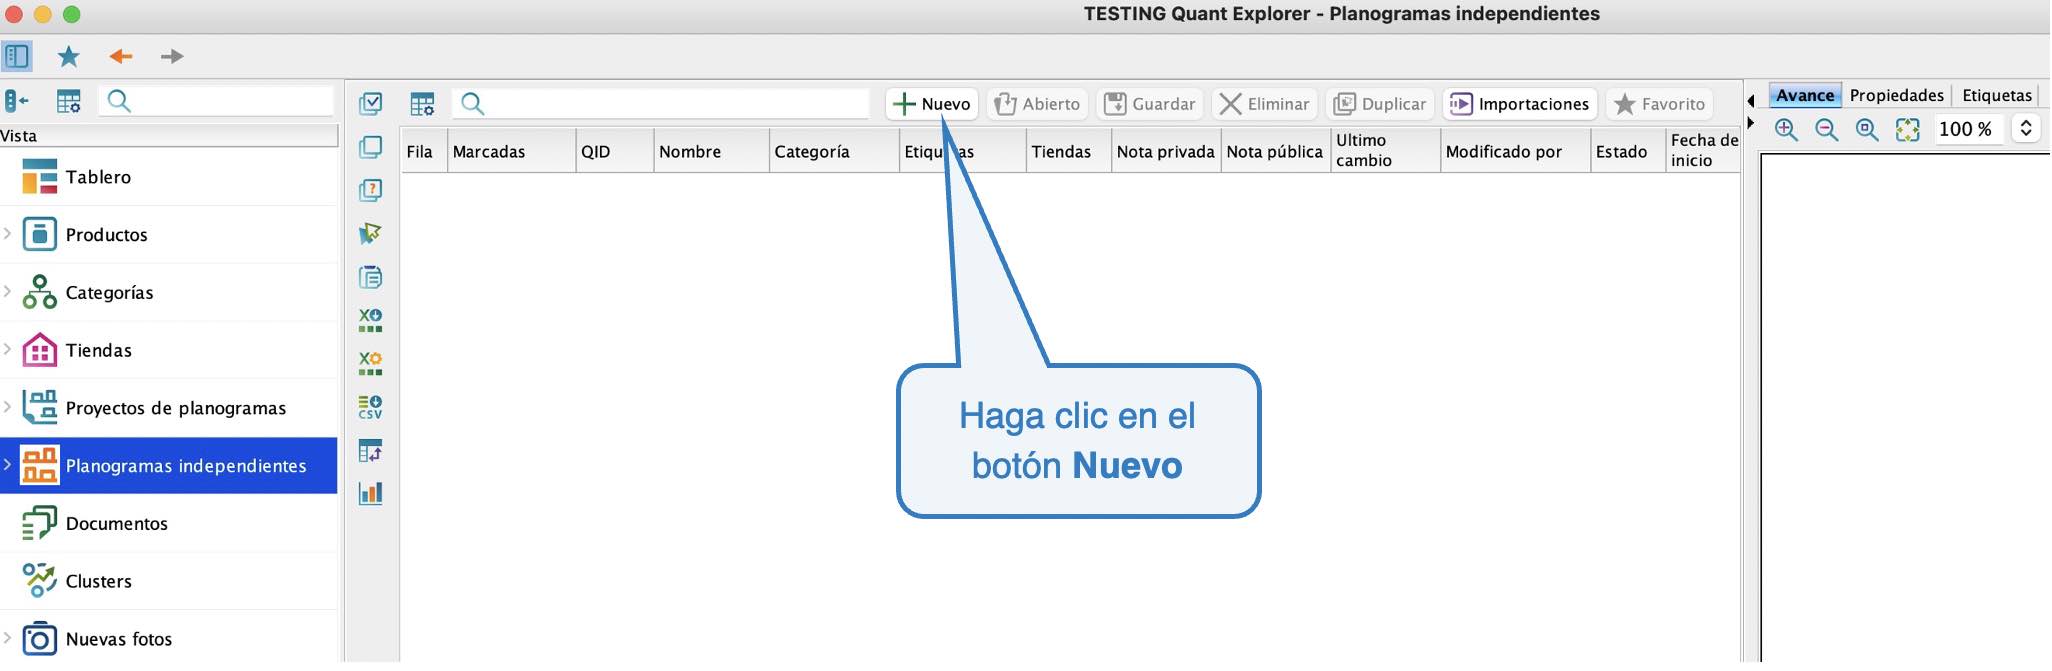Click the Favorito star button
This screenshot has width=2052, height=671.
coord(1659,104)
